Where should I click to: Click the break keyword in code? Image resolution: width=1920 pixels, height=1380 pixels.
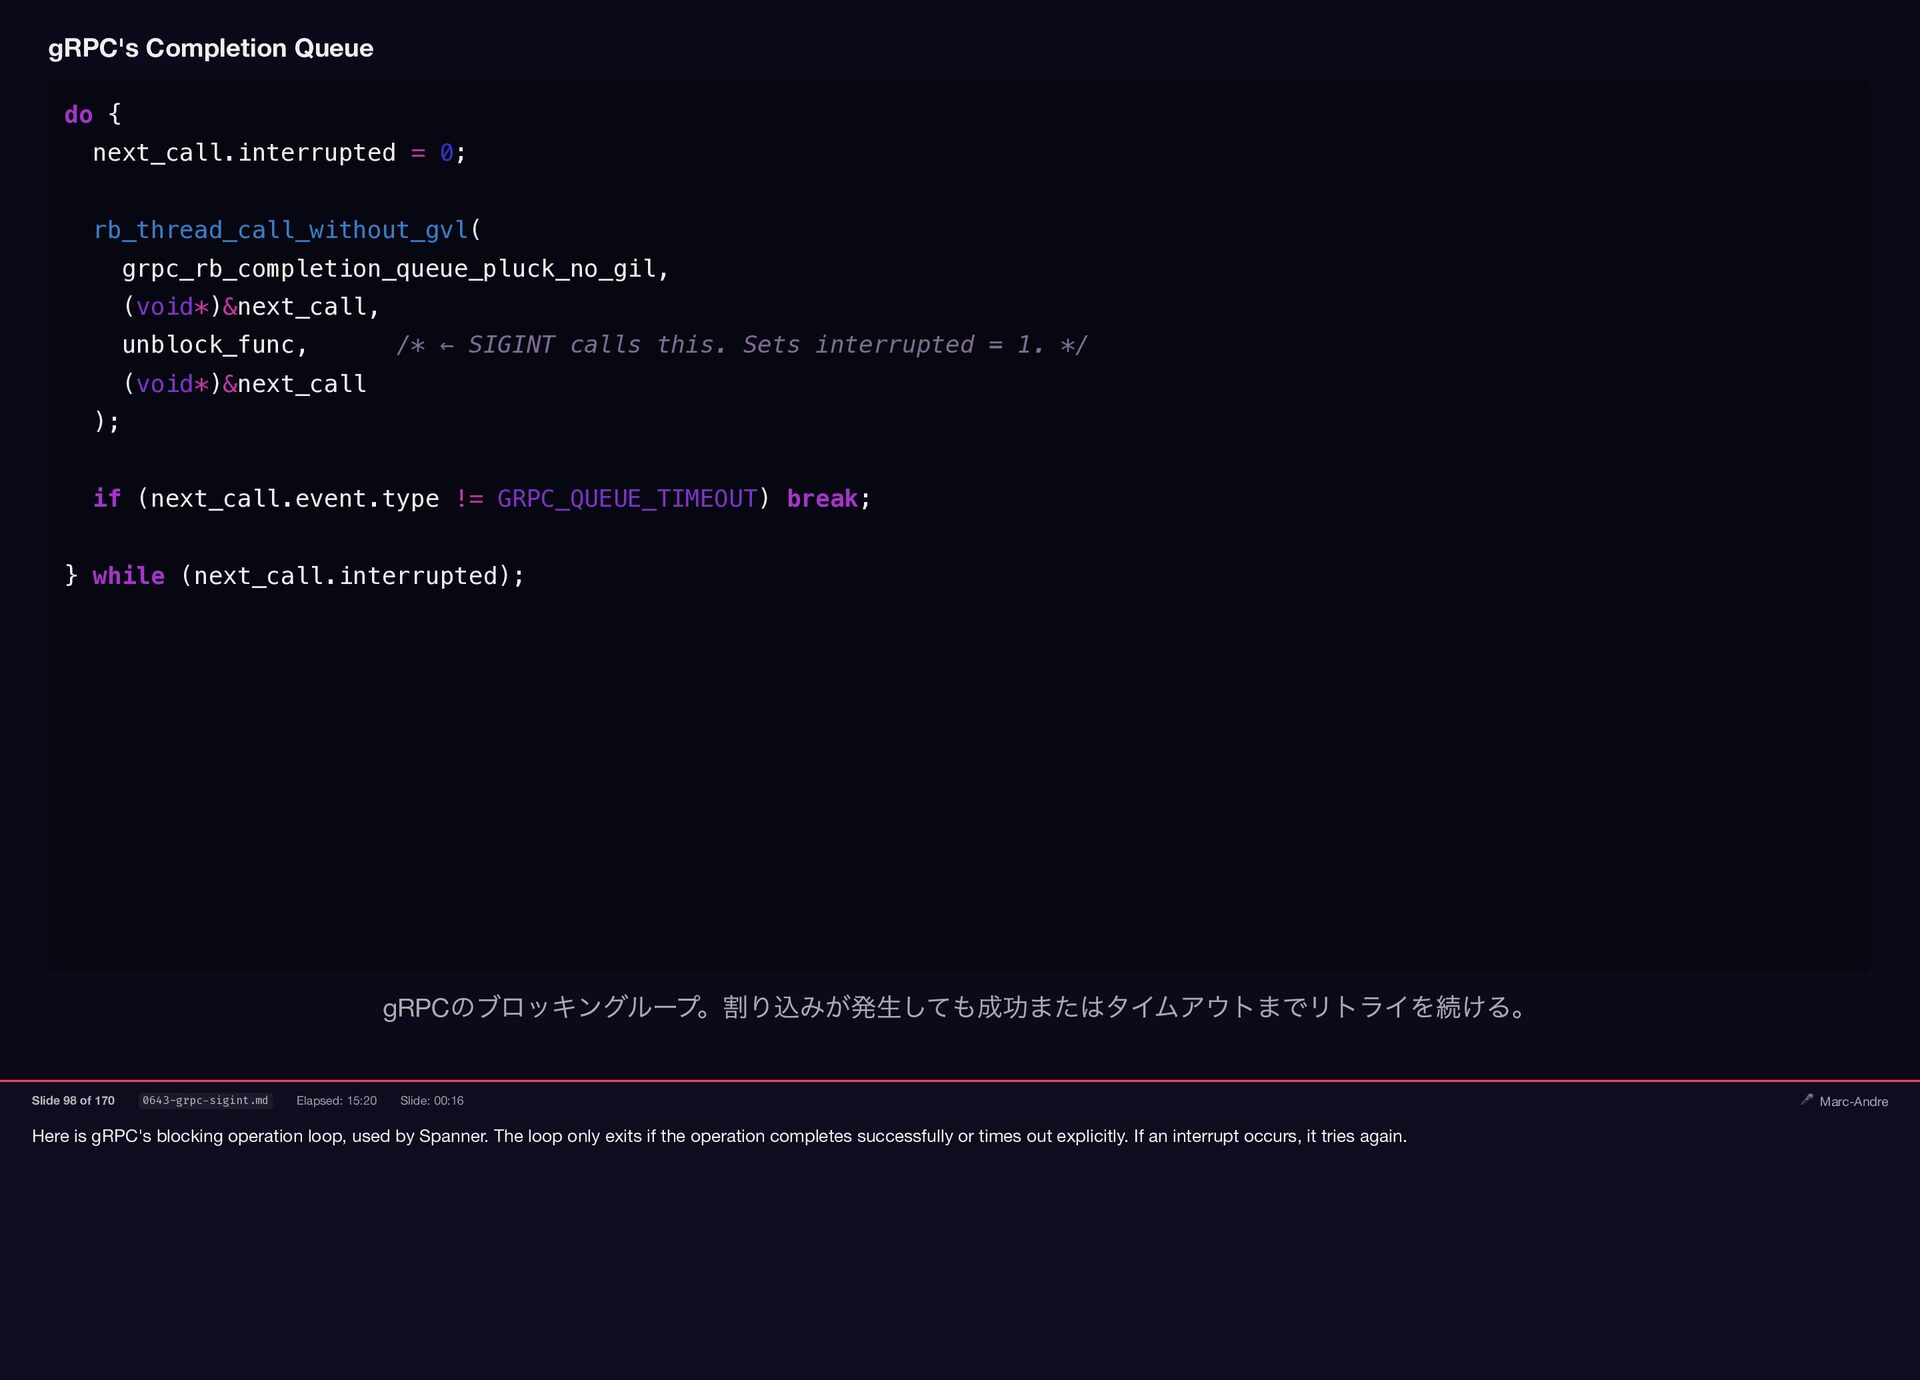(x=821, y=498)
